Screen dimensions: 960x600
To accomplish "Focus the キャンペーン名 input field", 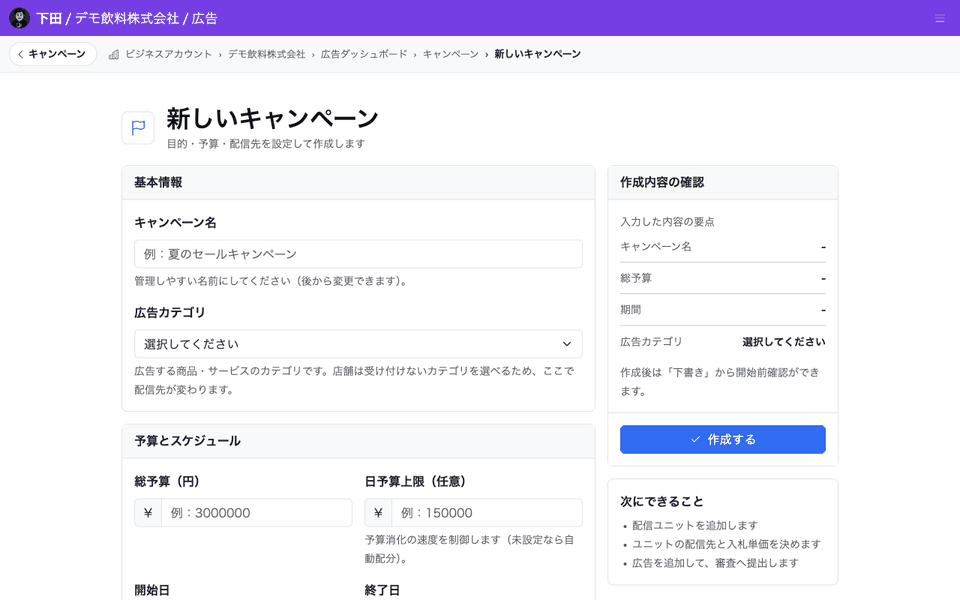I will click(358, 254).
